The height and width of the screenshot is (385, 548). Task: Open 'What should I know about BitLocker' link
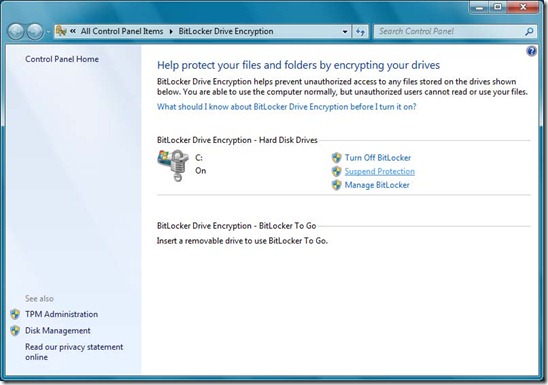point(287,107)
